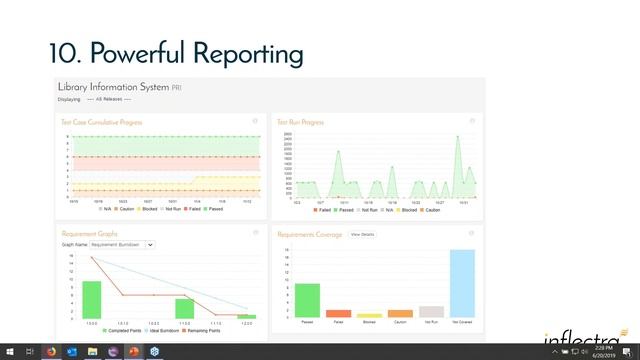Toggle N/A legend in Test Case Cumulative Progress
The height and width of the screenshot is (360, 640).
tap(105, 209)
